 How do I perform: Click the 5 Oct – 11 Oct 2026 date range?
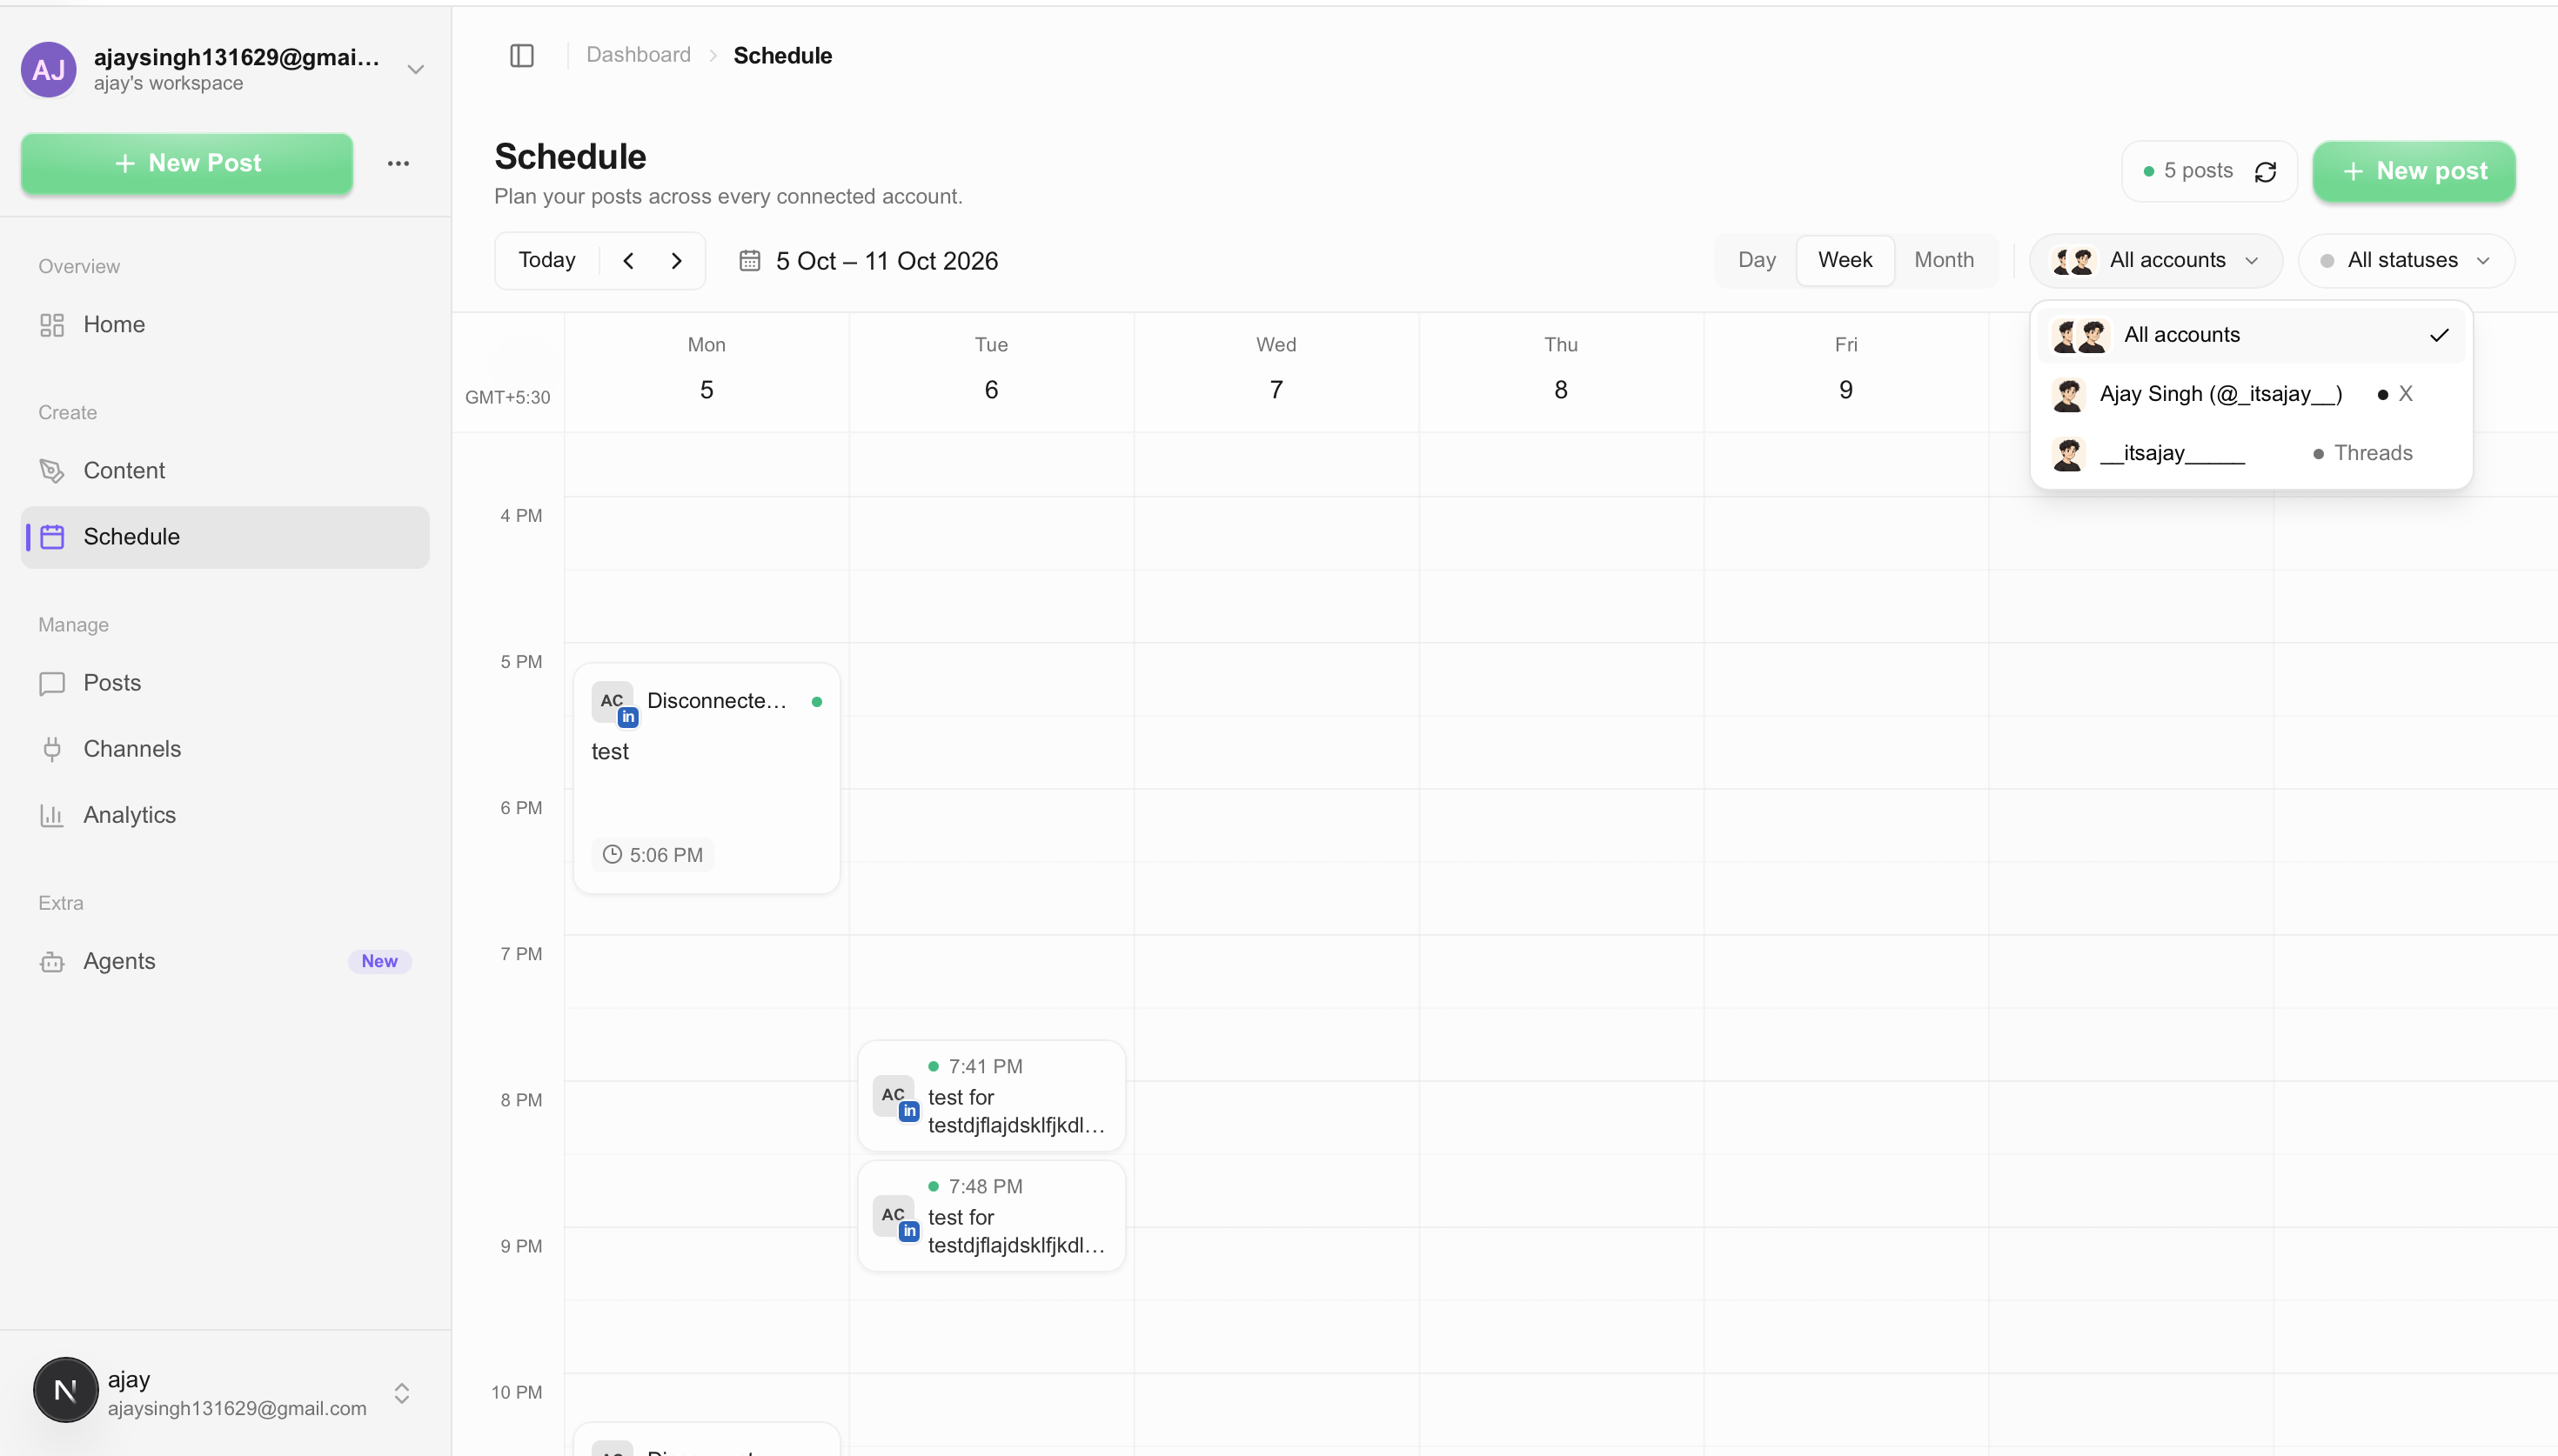pos(887,261)
